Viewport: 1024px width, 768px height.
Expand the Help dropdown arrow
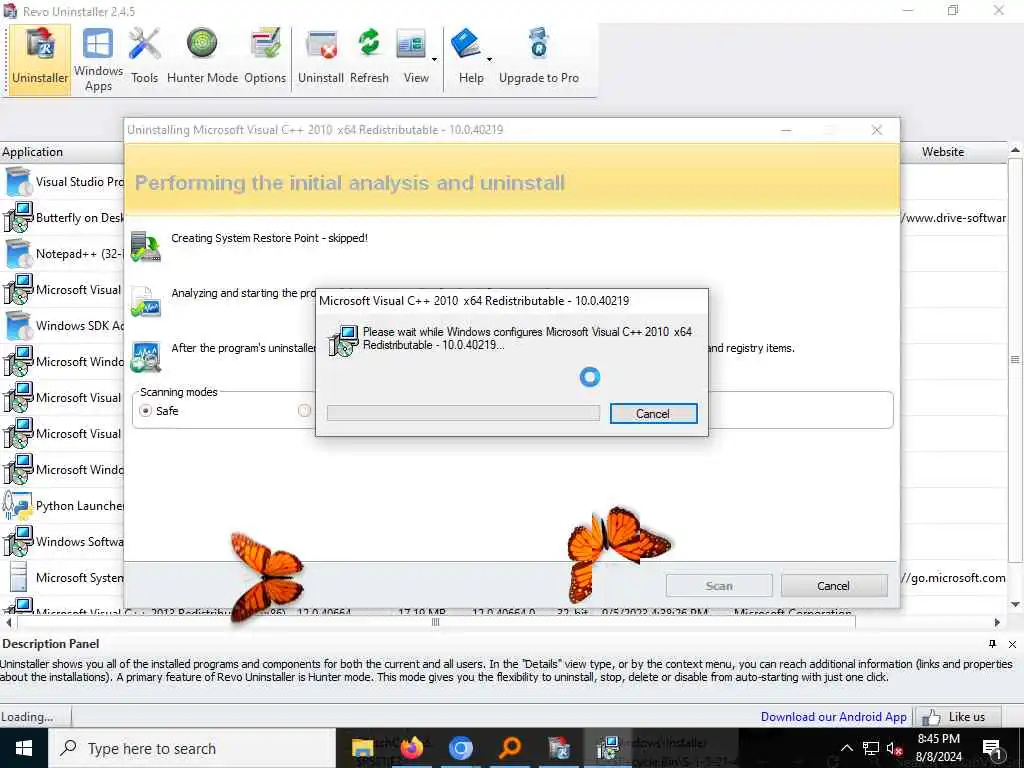[489, 59]
